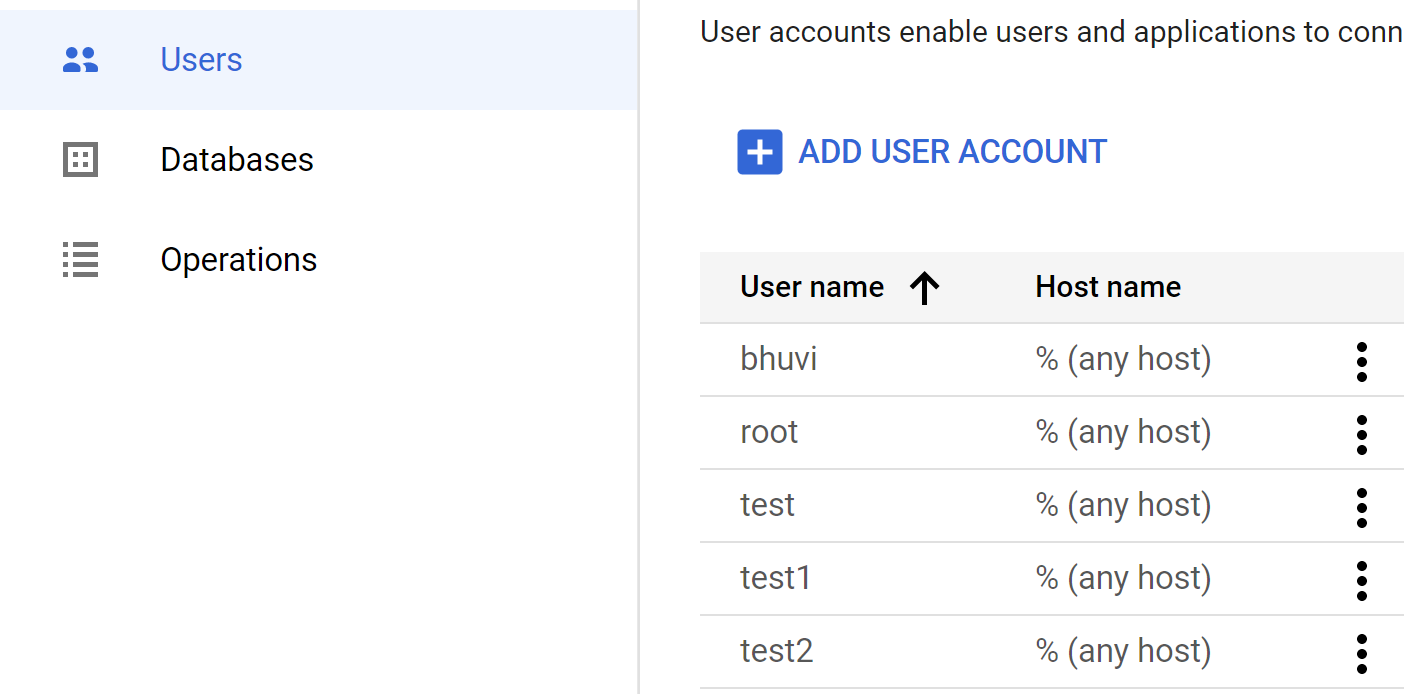Select the bhuvi user row name
The image size is (1404, 694).
pyautogui.click(x=778, y=359)
